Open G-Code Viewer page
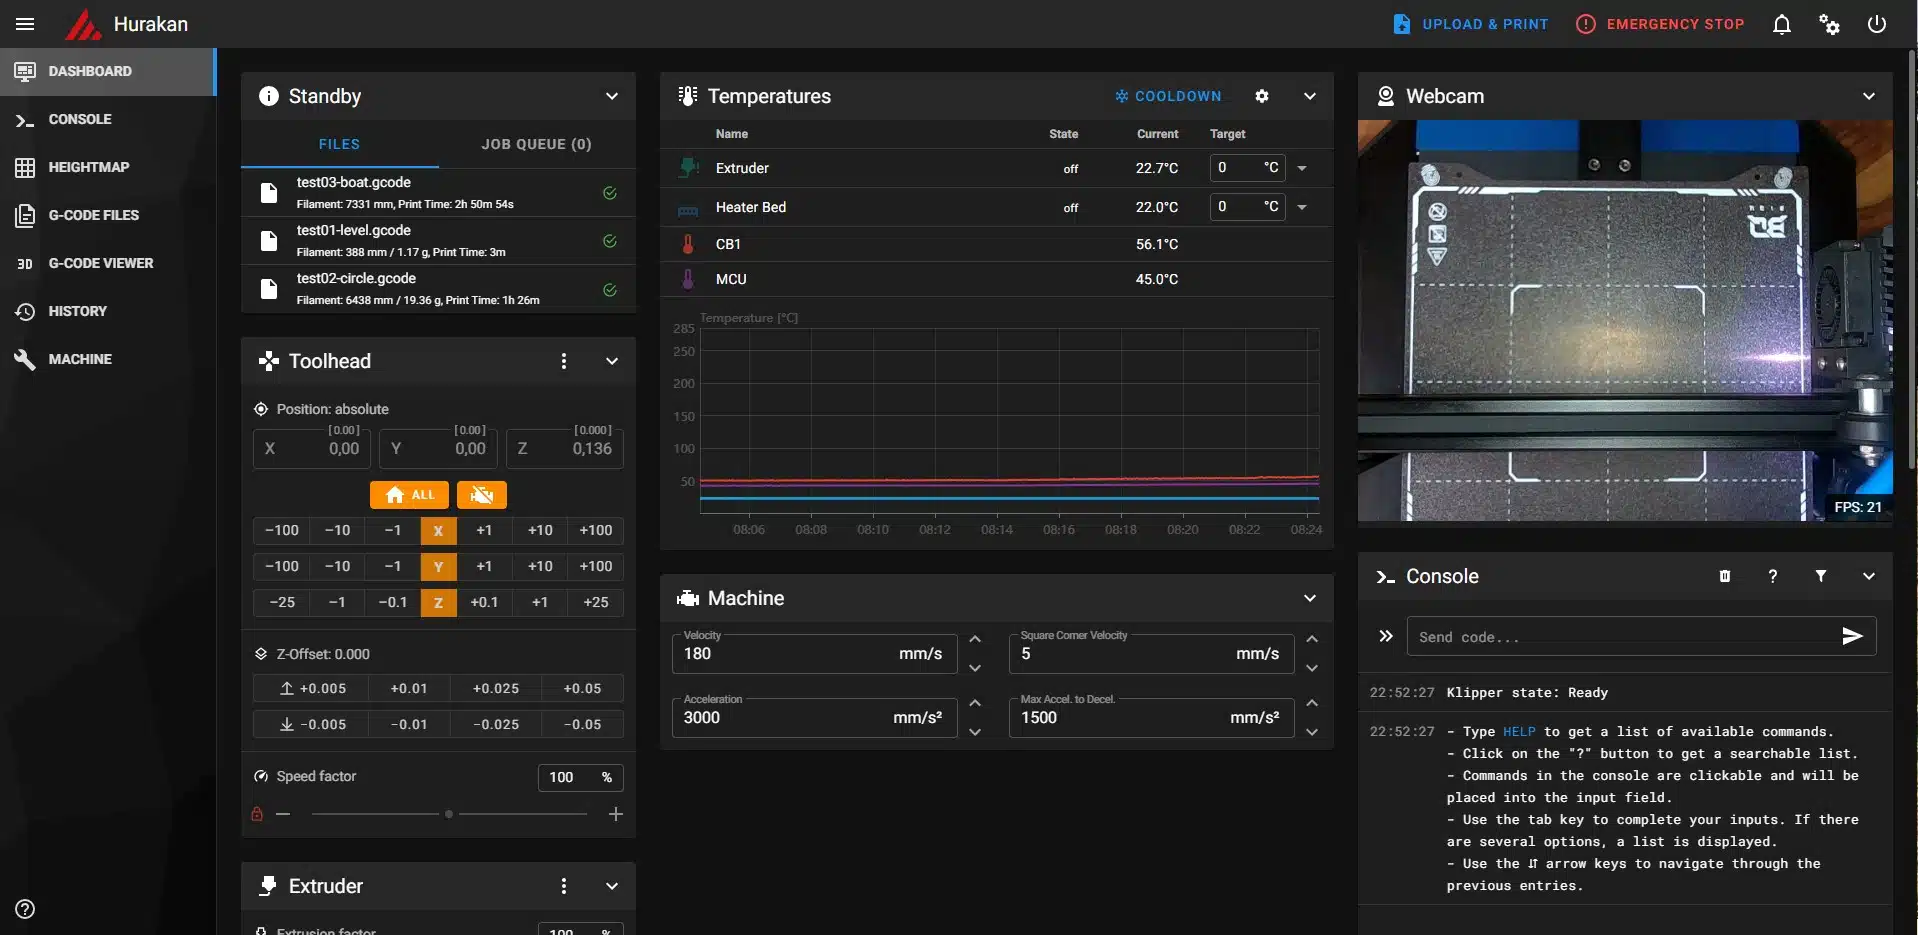 pyautogui.click(x=108, y=263)
